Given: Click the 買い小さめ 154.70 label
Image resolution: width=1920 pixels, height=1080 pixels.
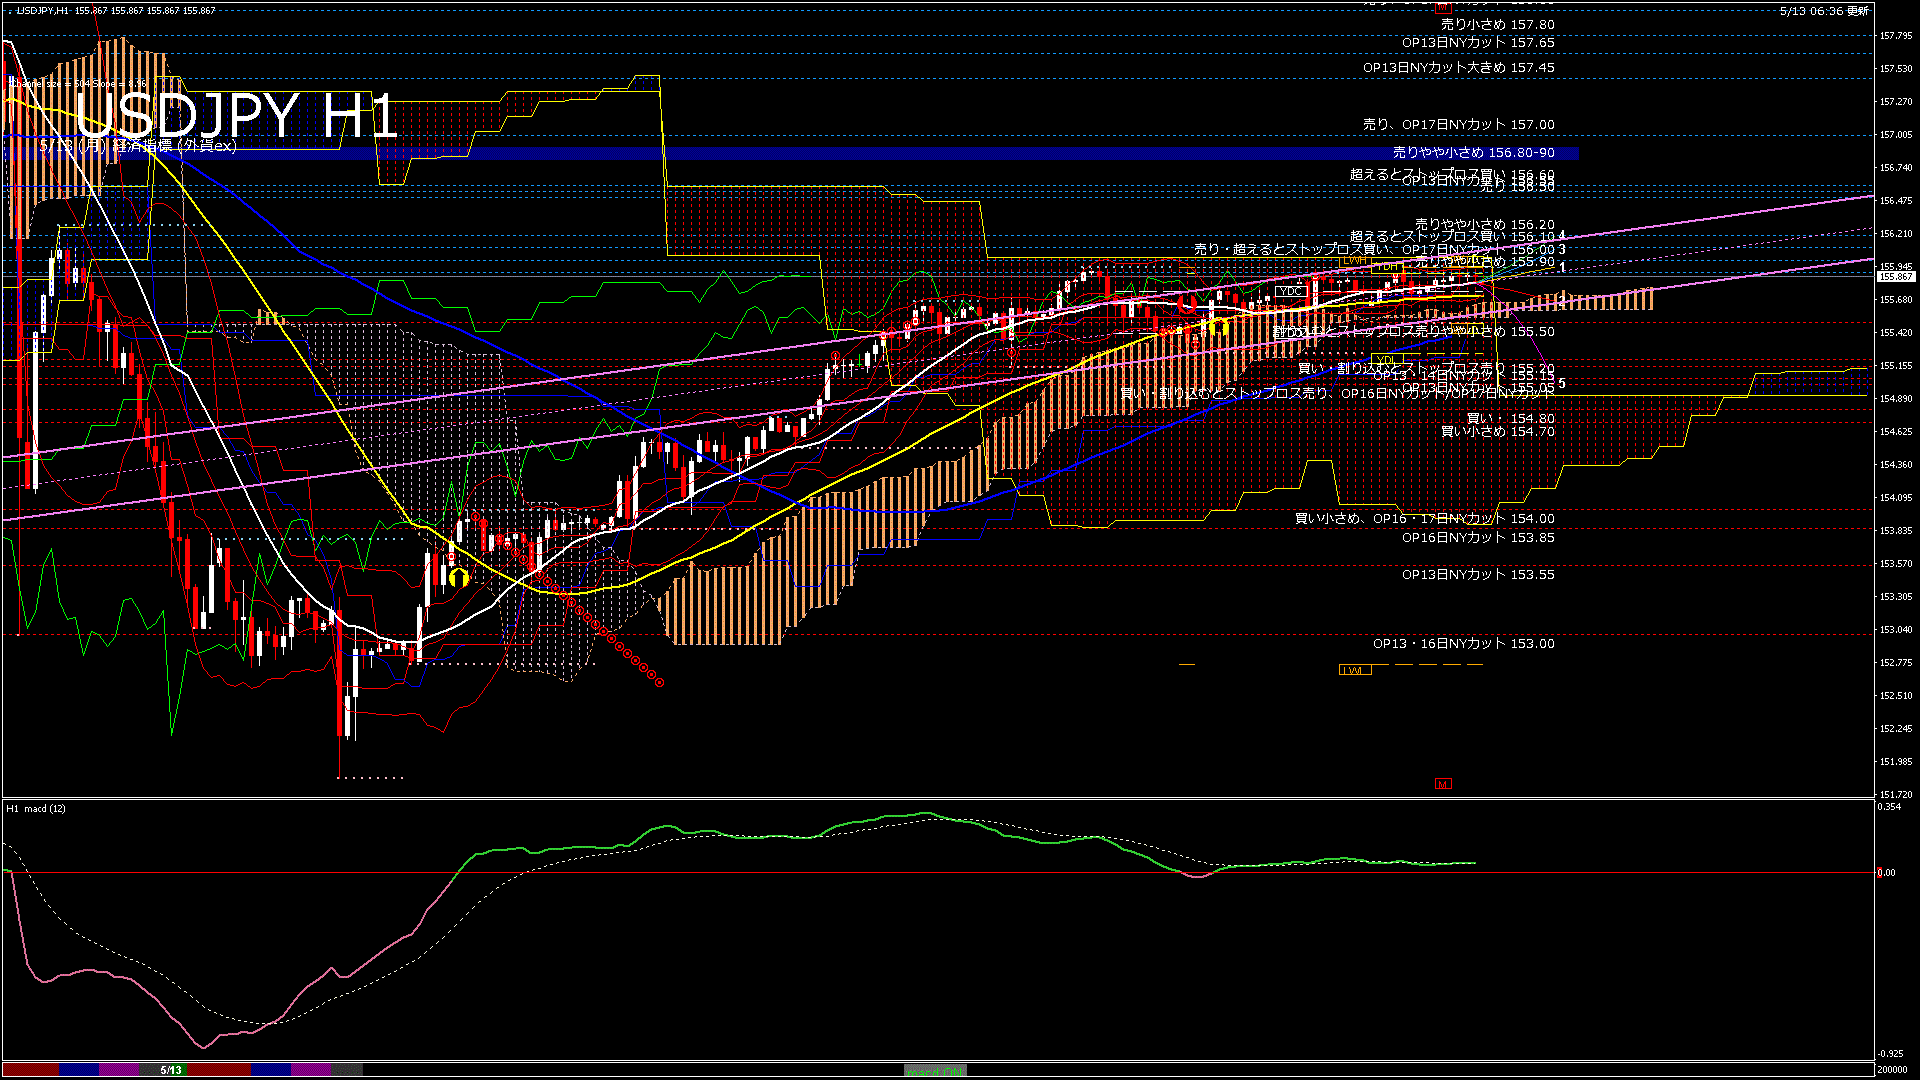Looking at the screenshot, I should click(1497, 432).
